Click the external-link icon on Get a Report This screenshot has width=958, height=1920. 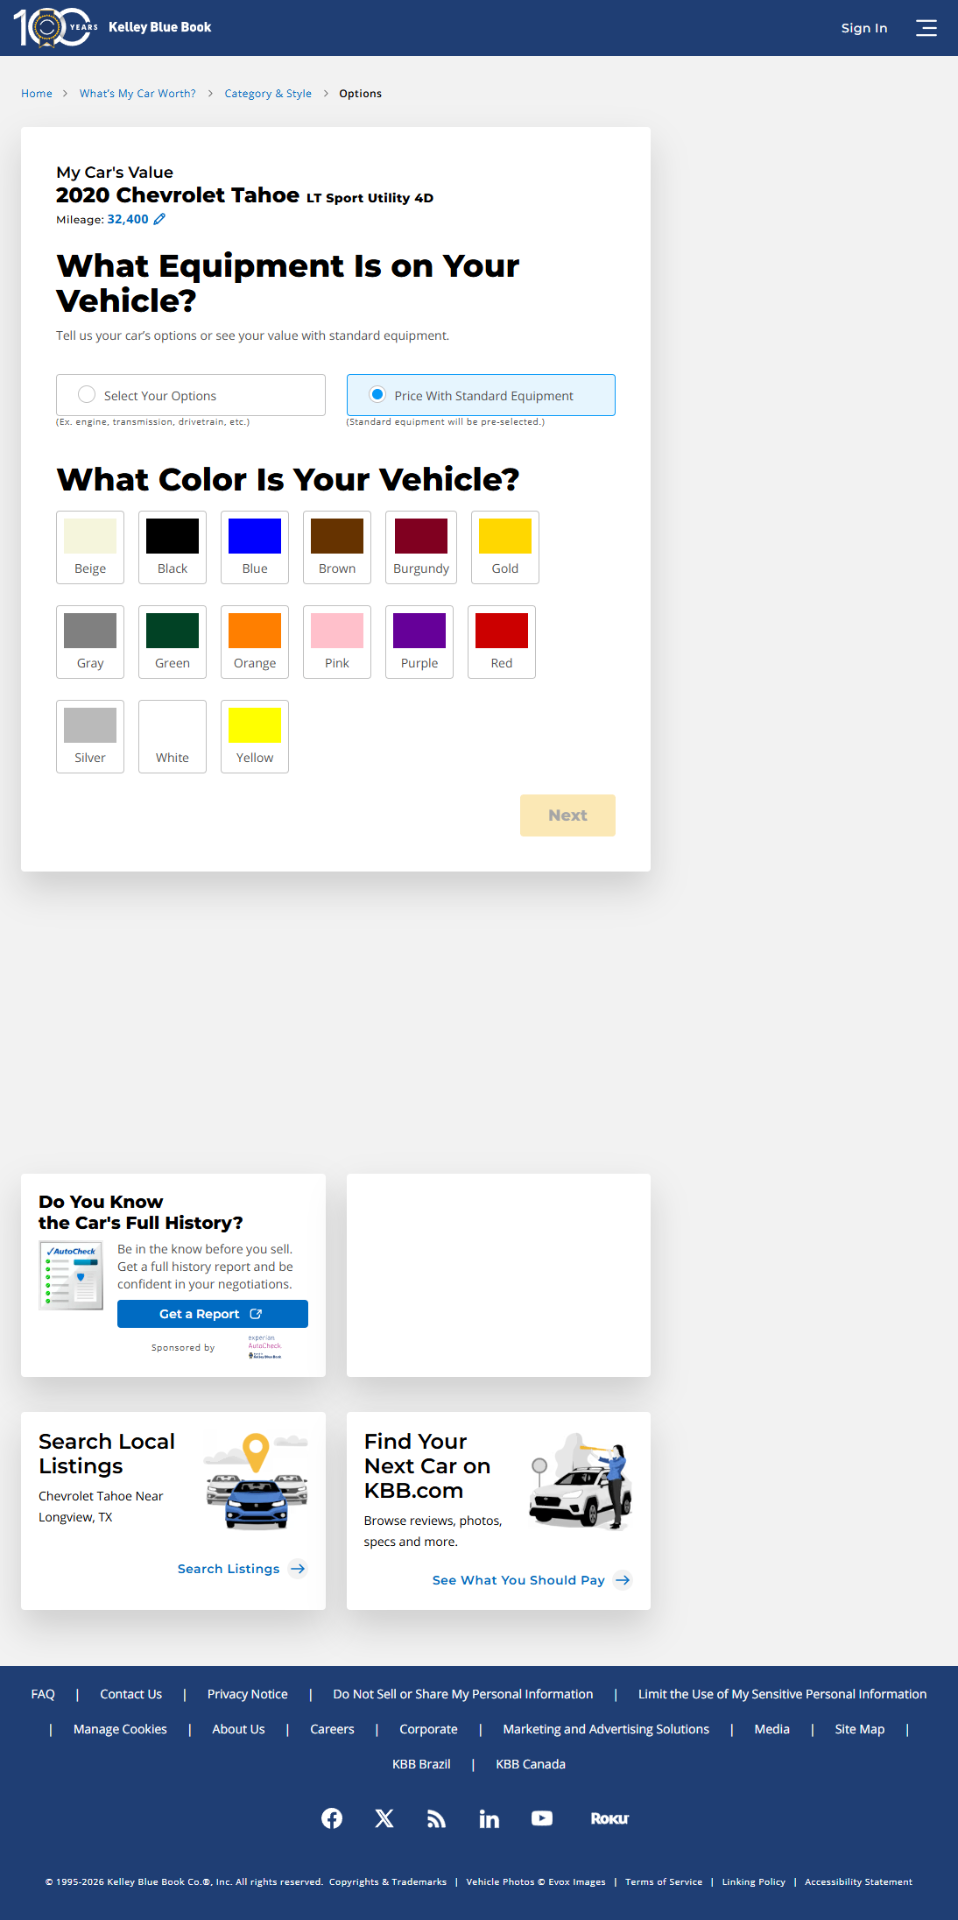[256, 1314]
